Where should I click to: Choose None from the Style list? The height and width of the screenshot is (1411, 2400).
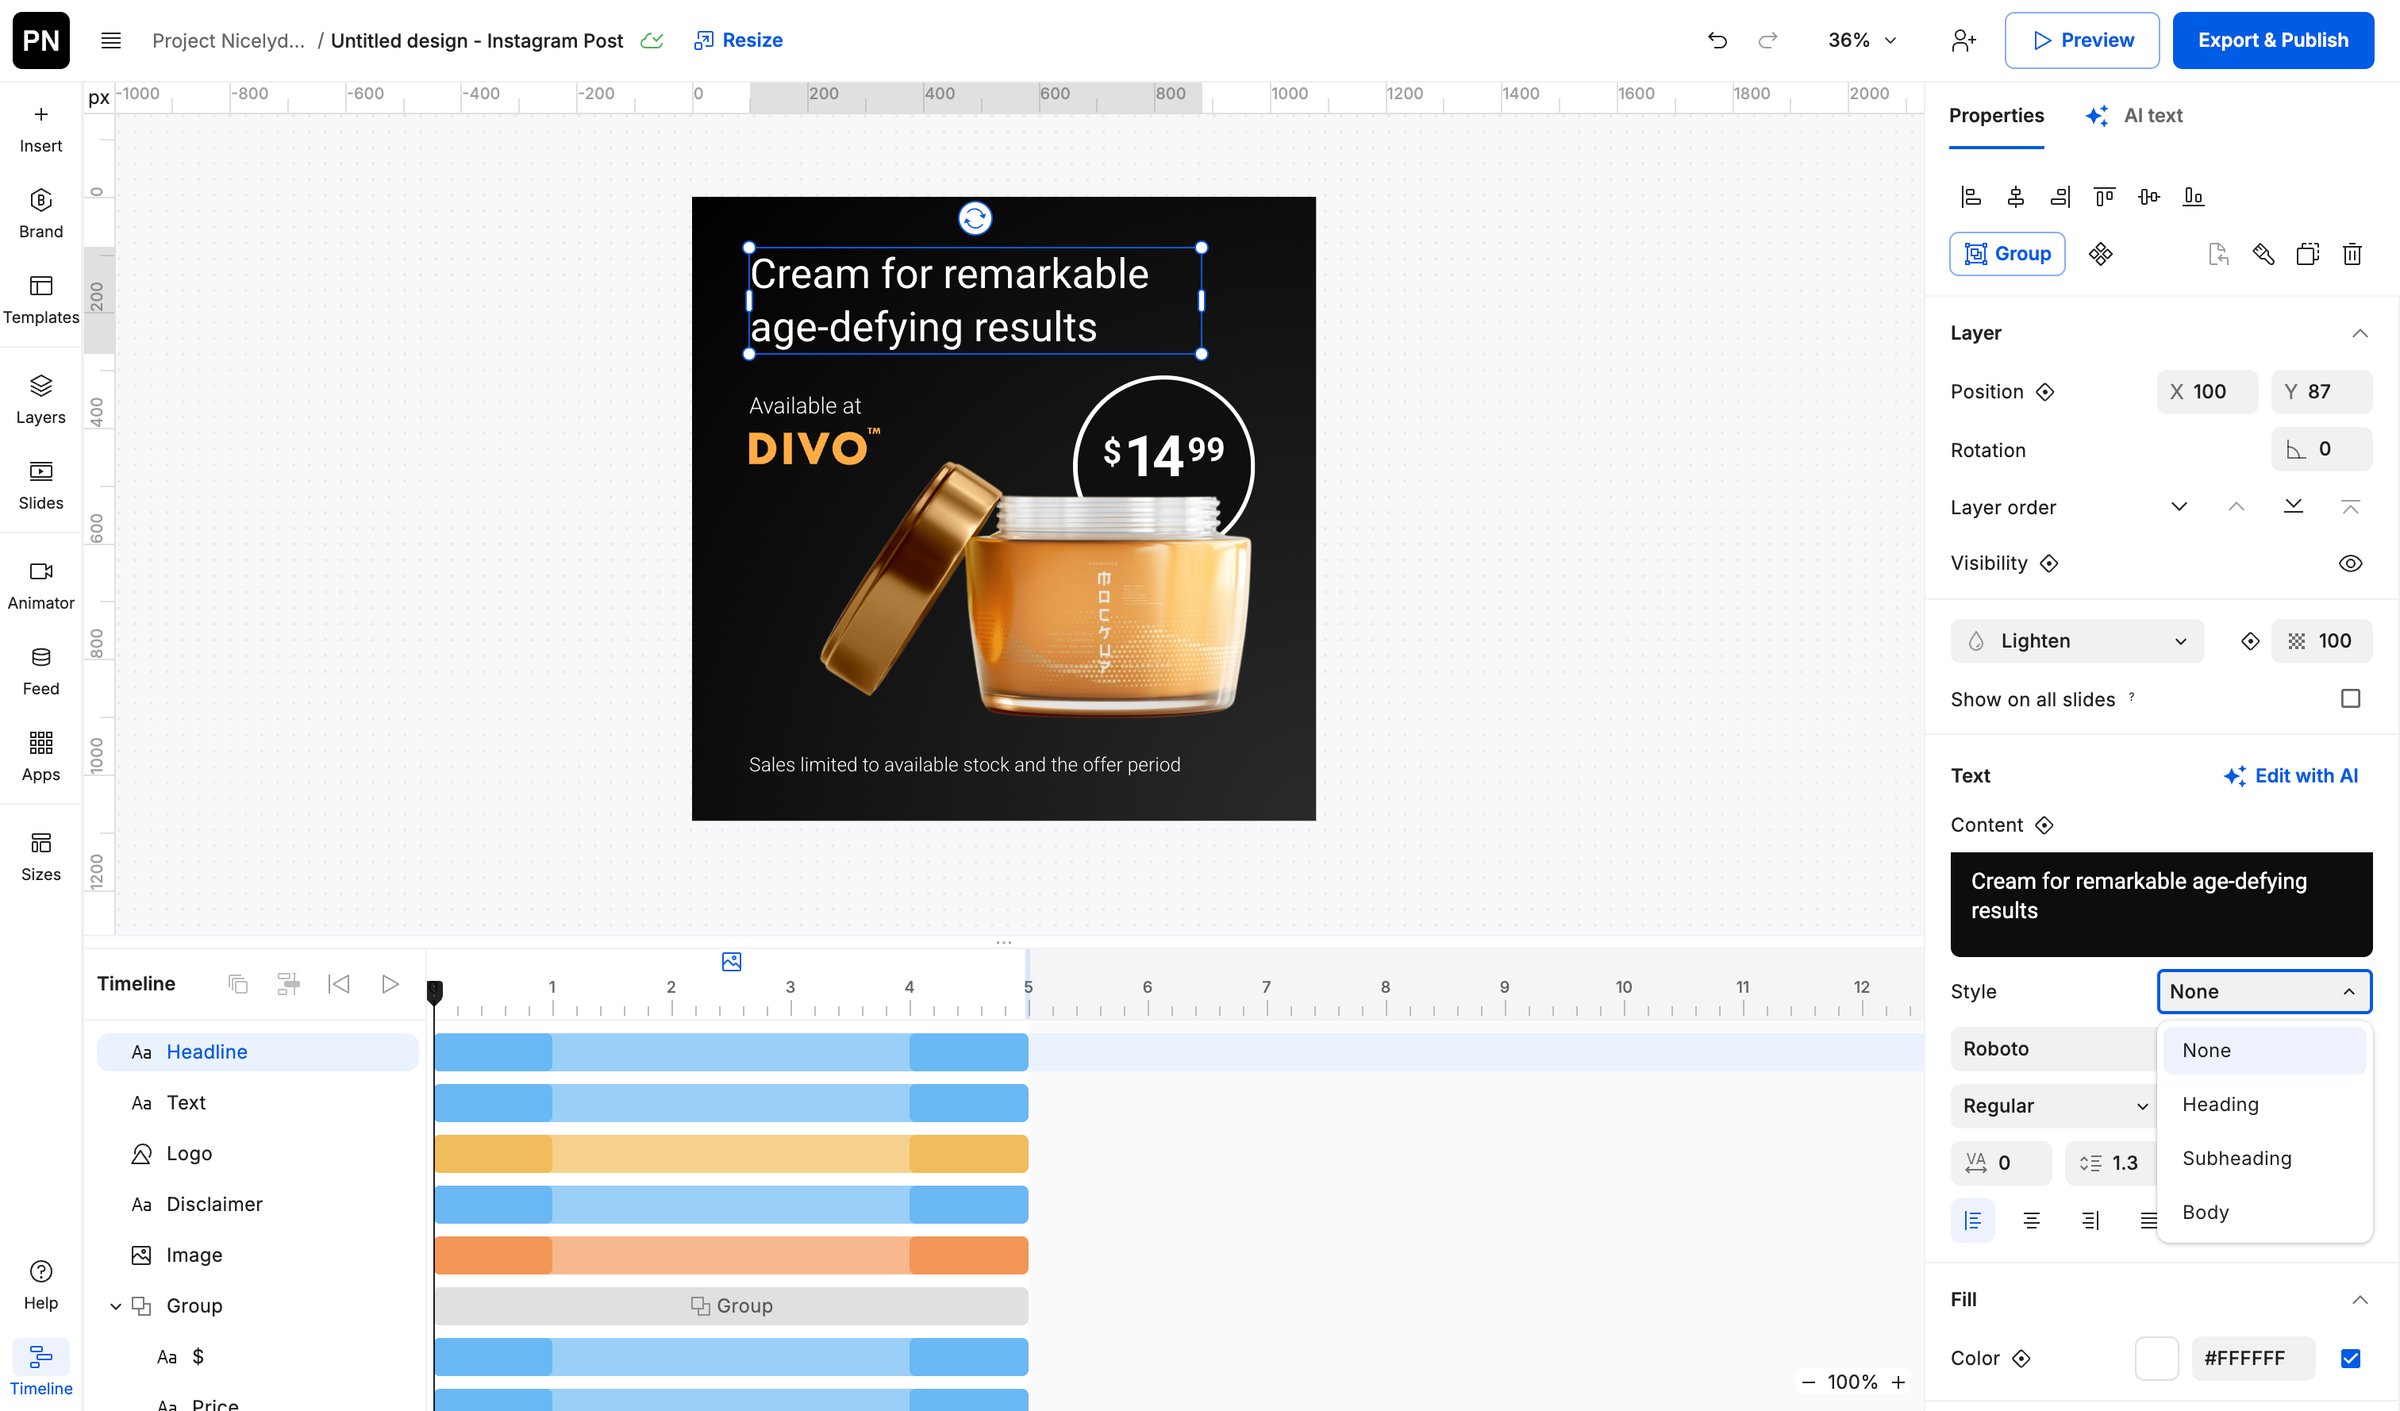click(x=2264, y=1050)
